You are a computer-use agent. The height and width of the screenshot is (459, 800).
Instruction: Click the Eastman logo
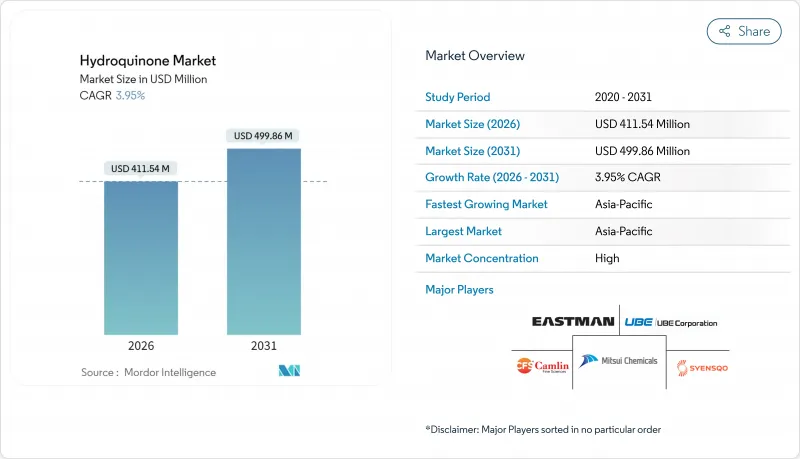[x=573, y=323]
